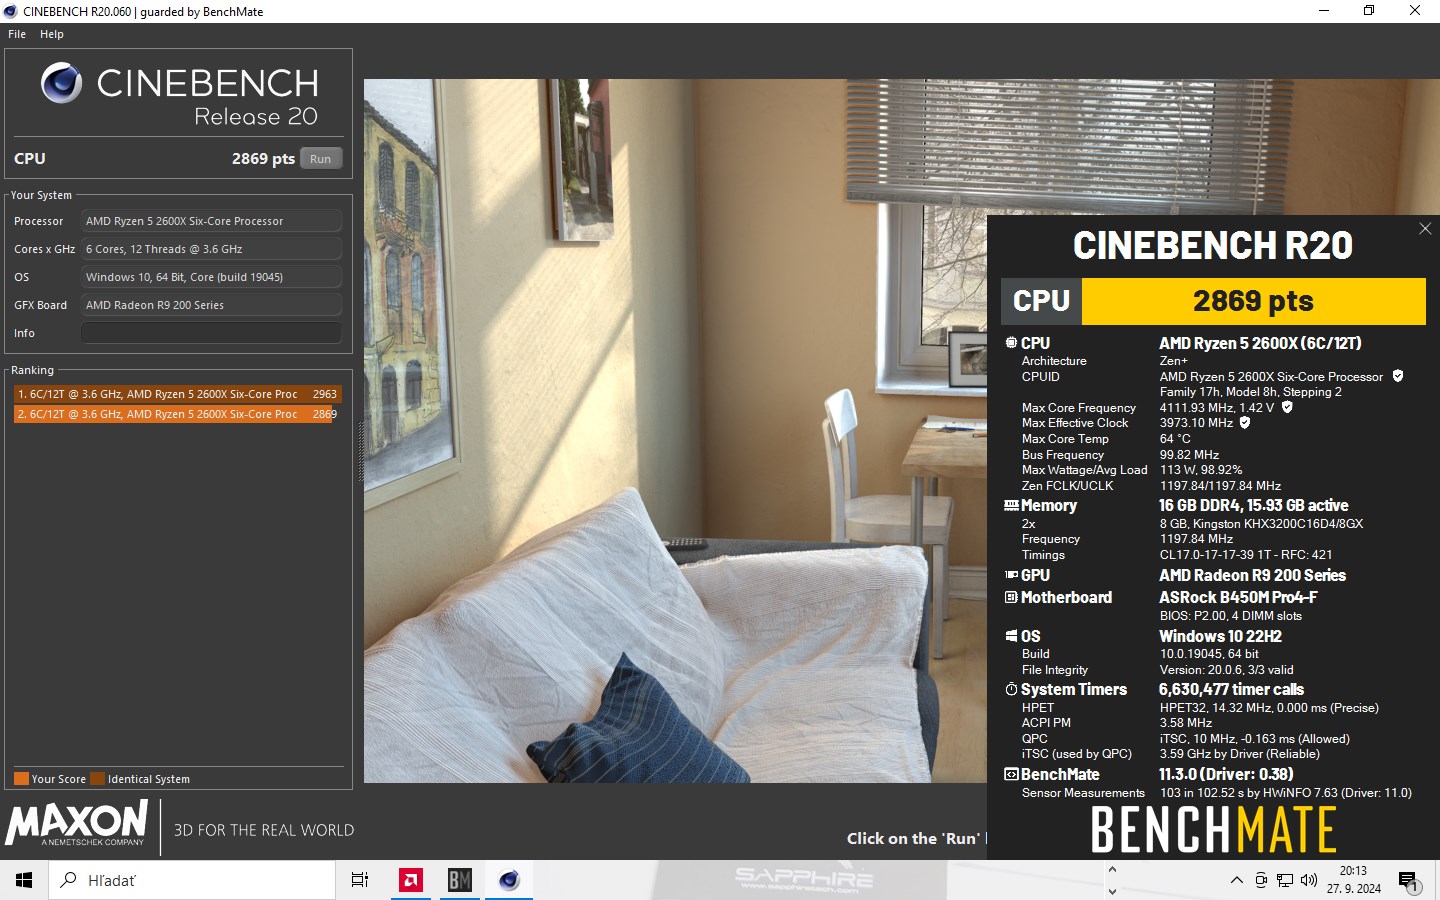Click the BenchMate section icon
The width and height of the screenshot is (1440, 900).
pyautogui.click(x=1011, y=774)
